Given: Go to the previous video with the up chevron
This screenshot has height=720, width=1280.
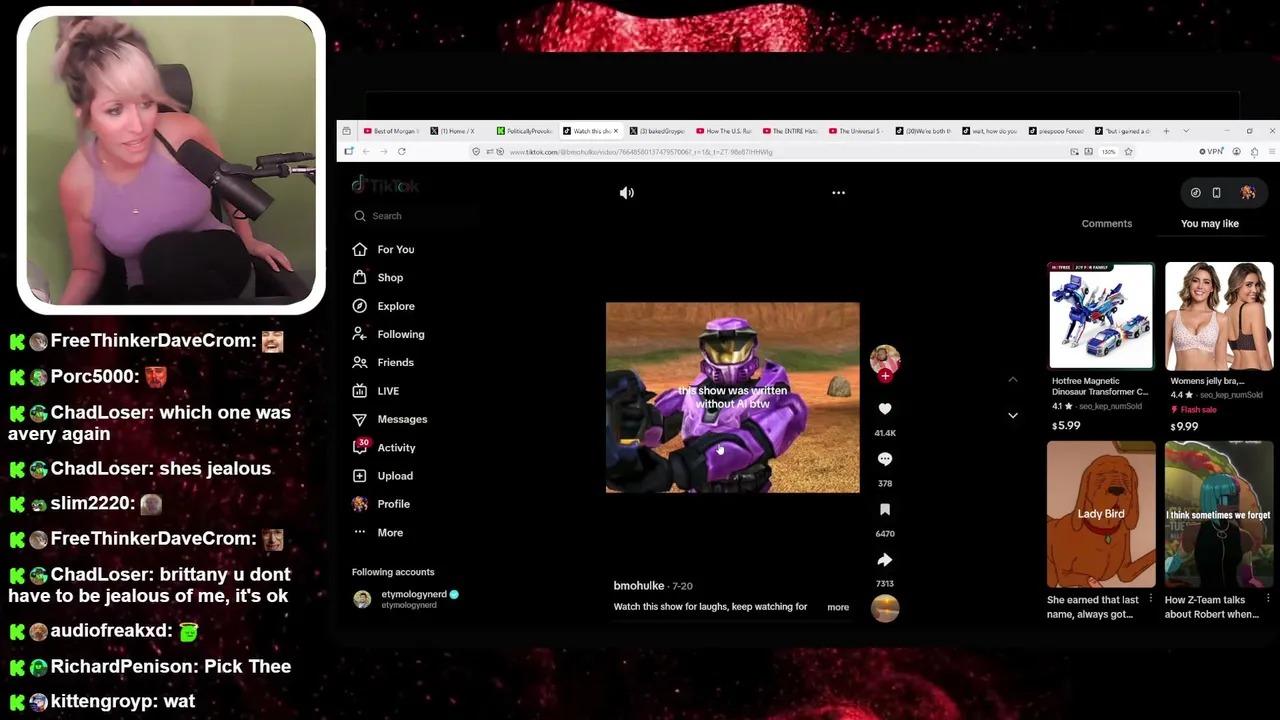Looking at the screenshot, I should (x=1012, y=380).
